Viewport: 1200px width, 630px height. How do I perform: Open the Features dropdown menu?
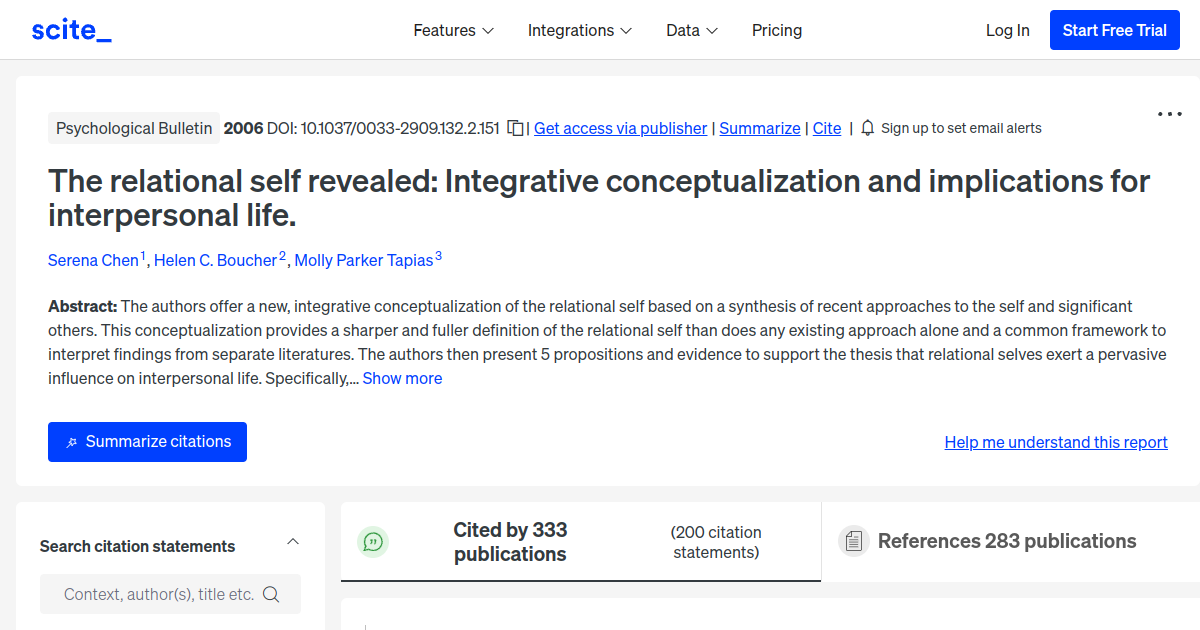pos(453,30)
